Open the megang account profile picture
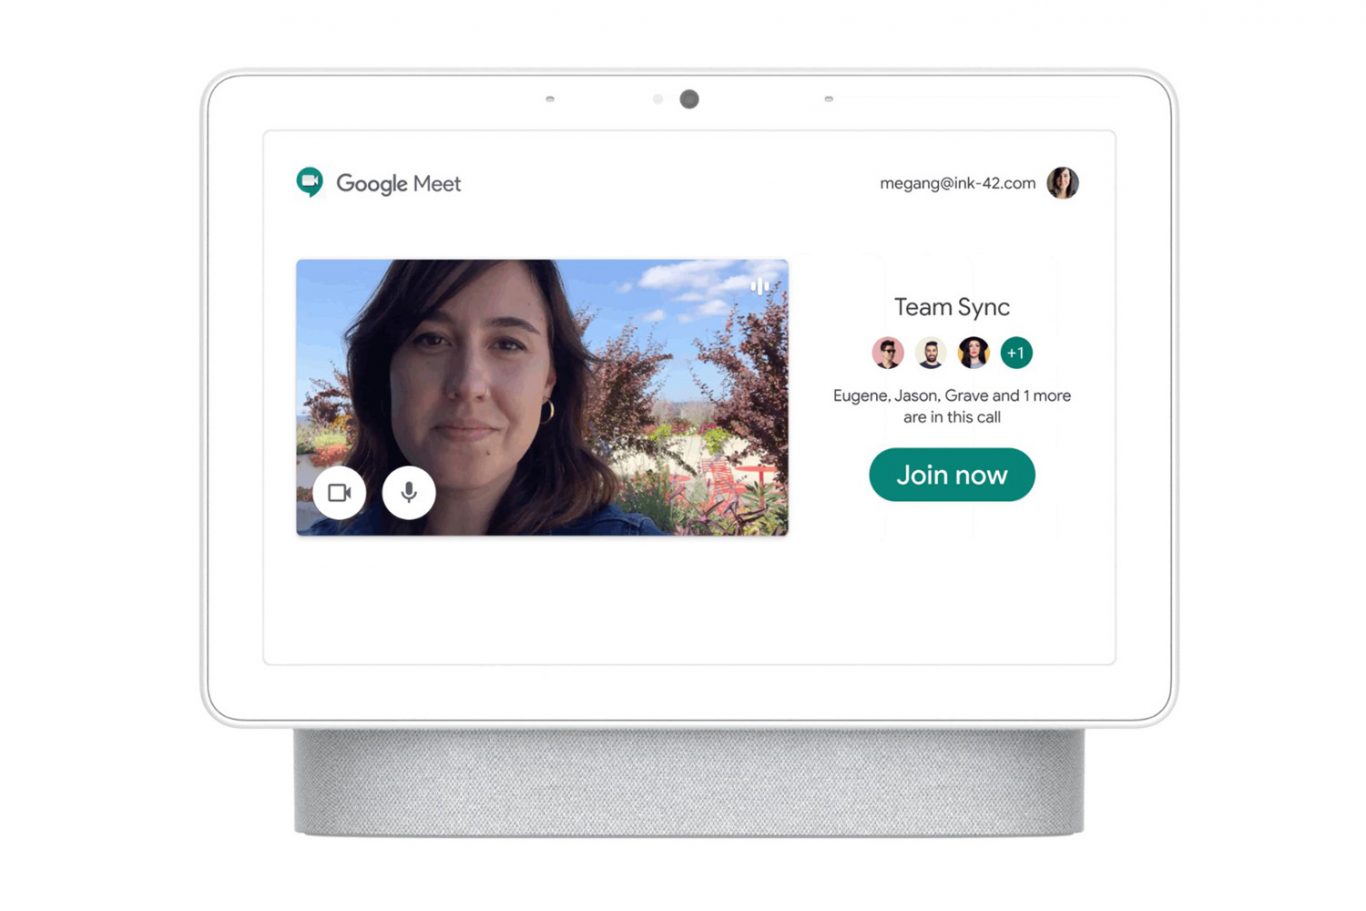The height and width of the screenshot is (911, 1366). tap(1062, 183)
